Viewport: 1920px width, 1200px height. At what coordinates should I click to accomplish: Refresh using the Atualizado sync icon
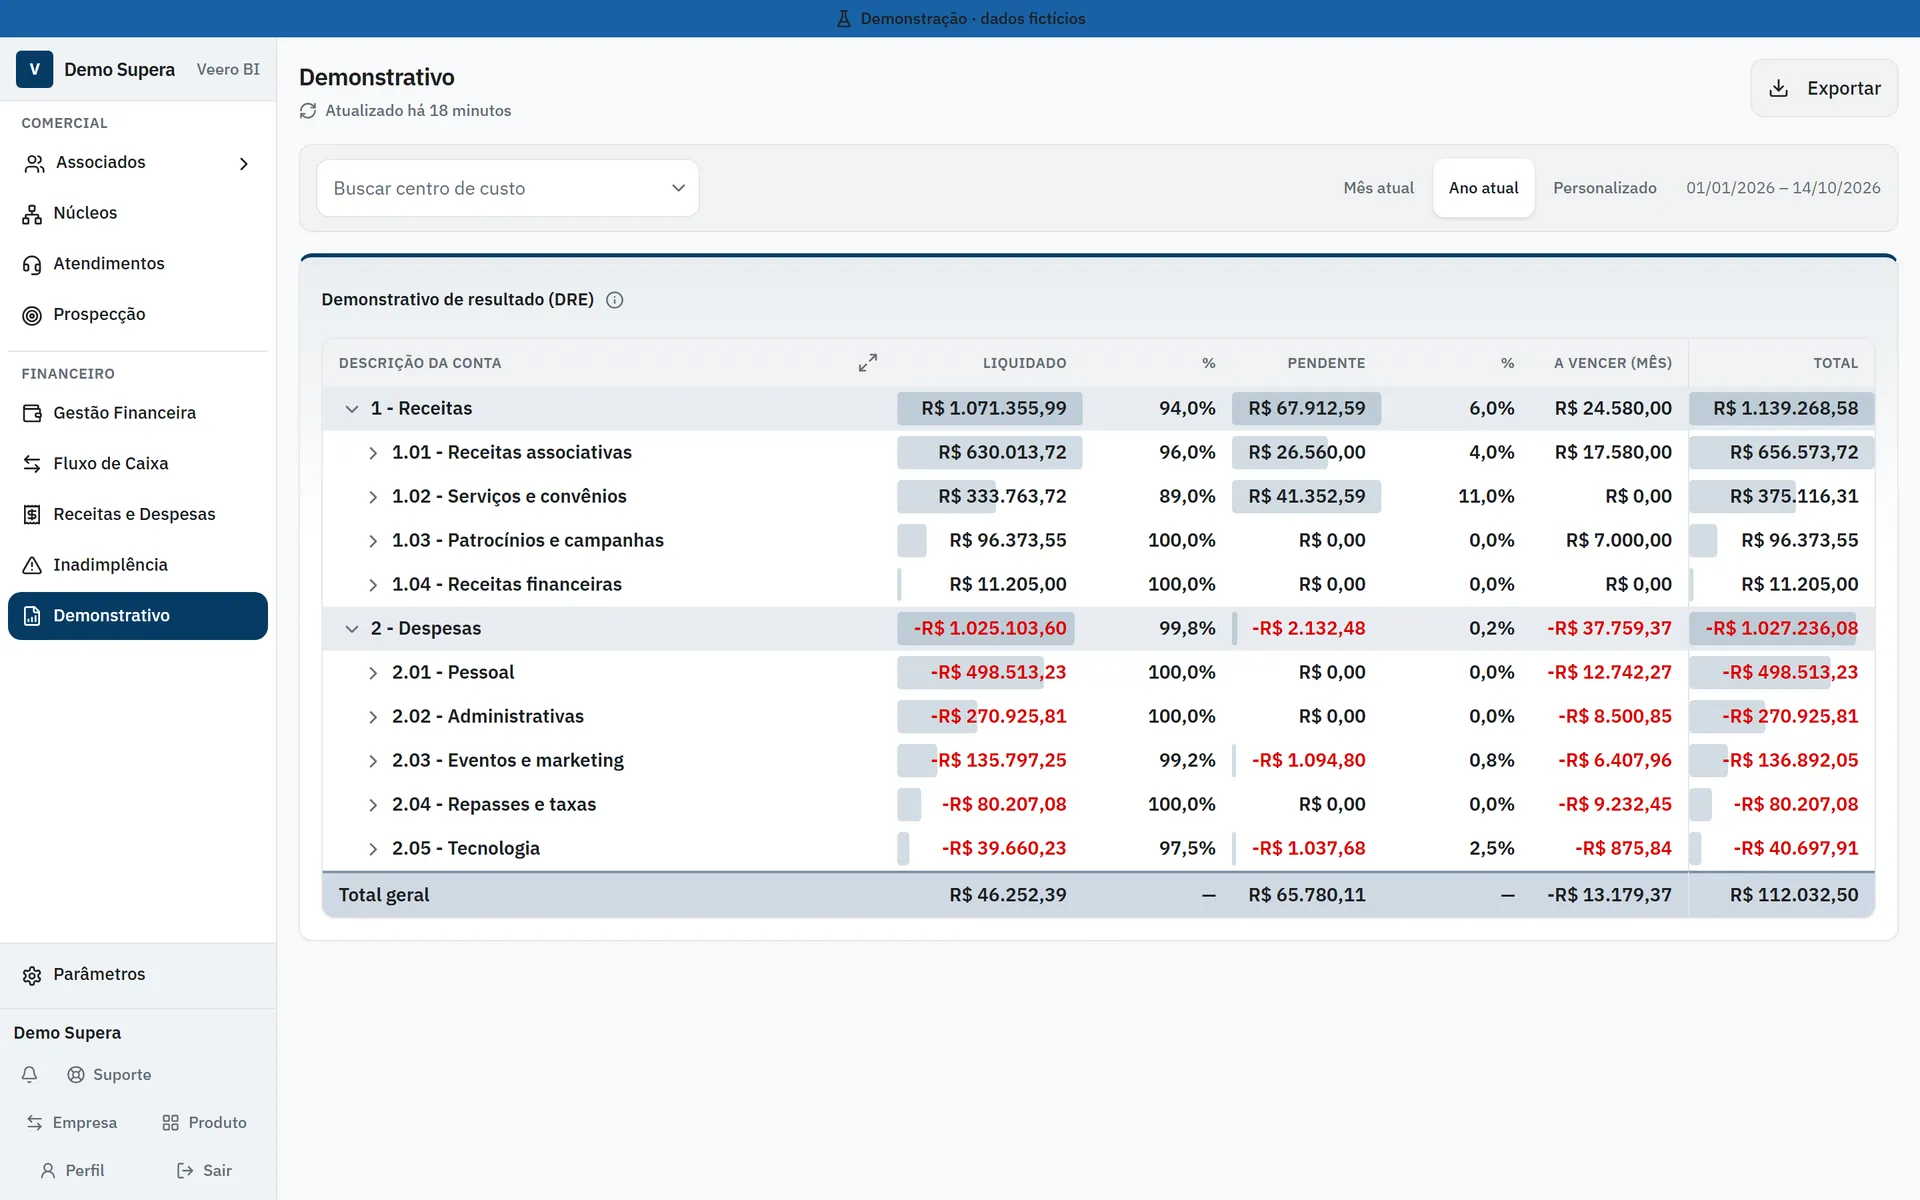click(308, 111)
